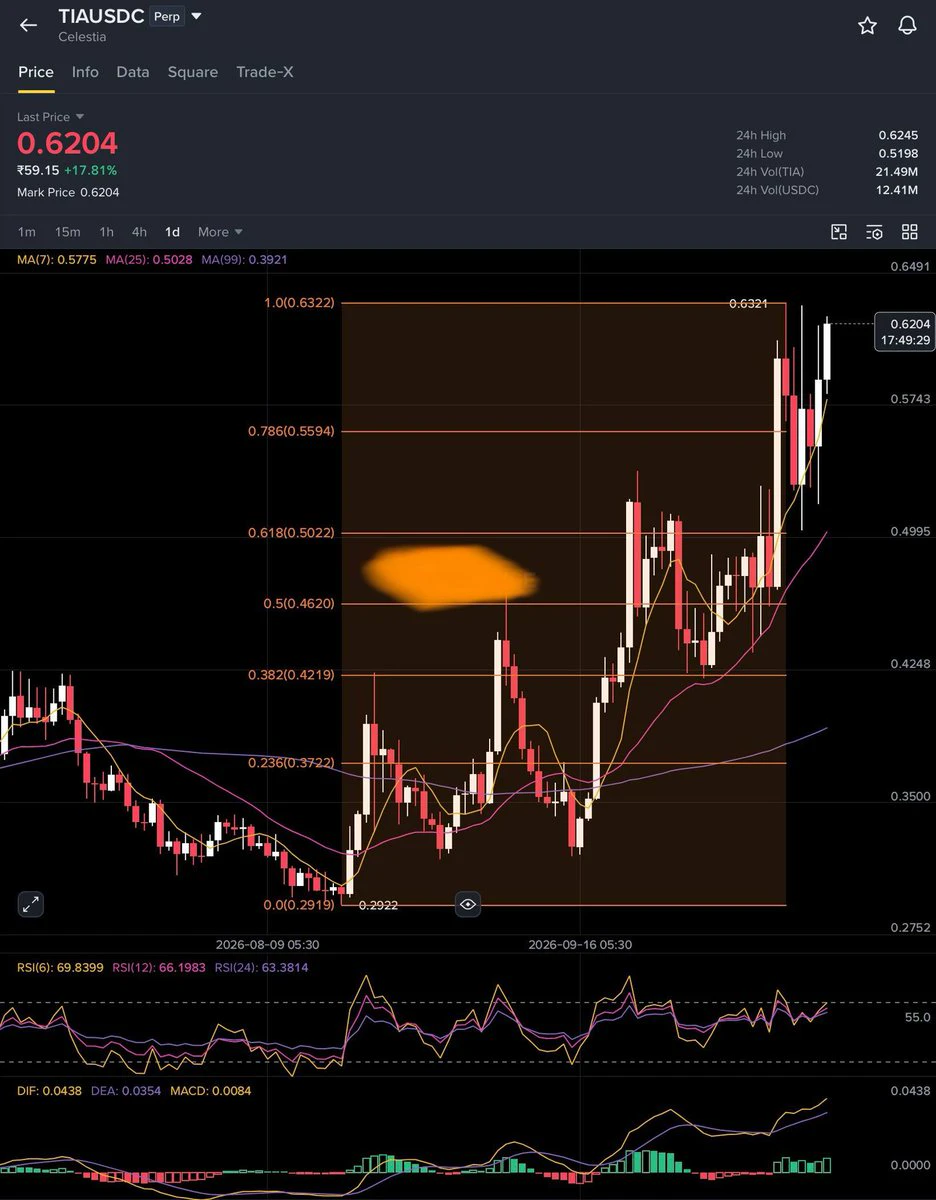Click the DIF: 0.0438 label
Viewport: 936px width, 1200px height.
[49, 1090]
